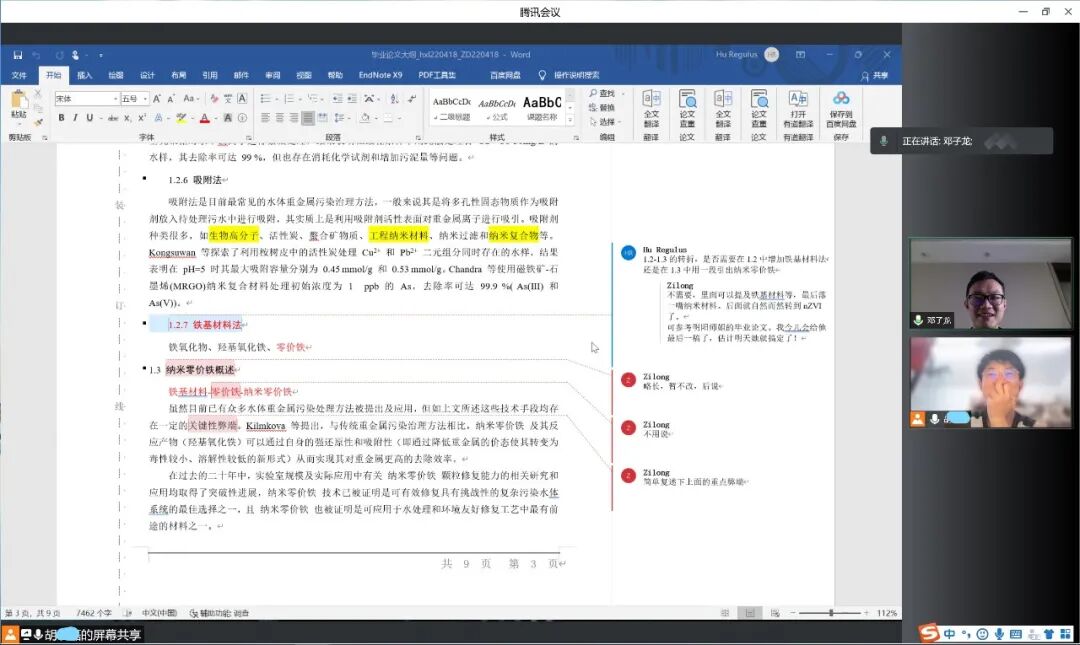Click the center alignment icon

click(x=280, y=118)
